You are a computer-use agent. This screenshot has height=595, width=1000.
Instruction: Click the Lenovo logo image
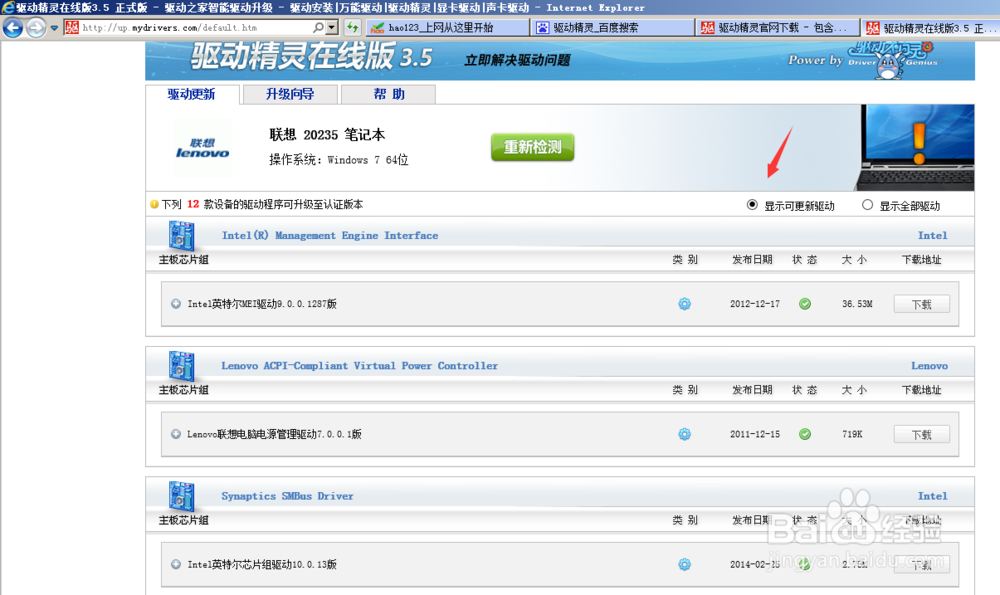point(202,148)
